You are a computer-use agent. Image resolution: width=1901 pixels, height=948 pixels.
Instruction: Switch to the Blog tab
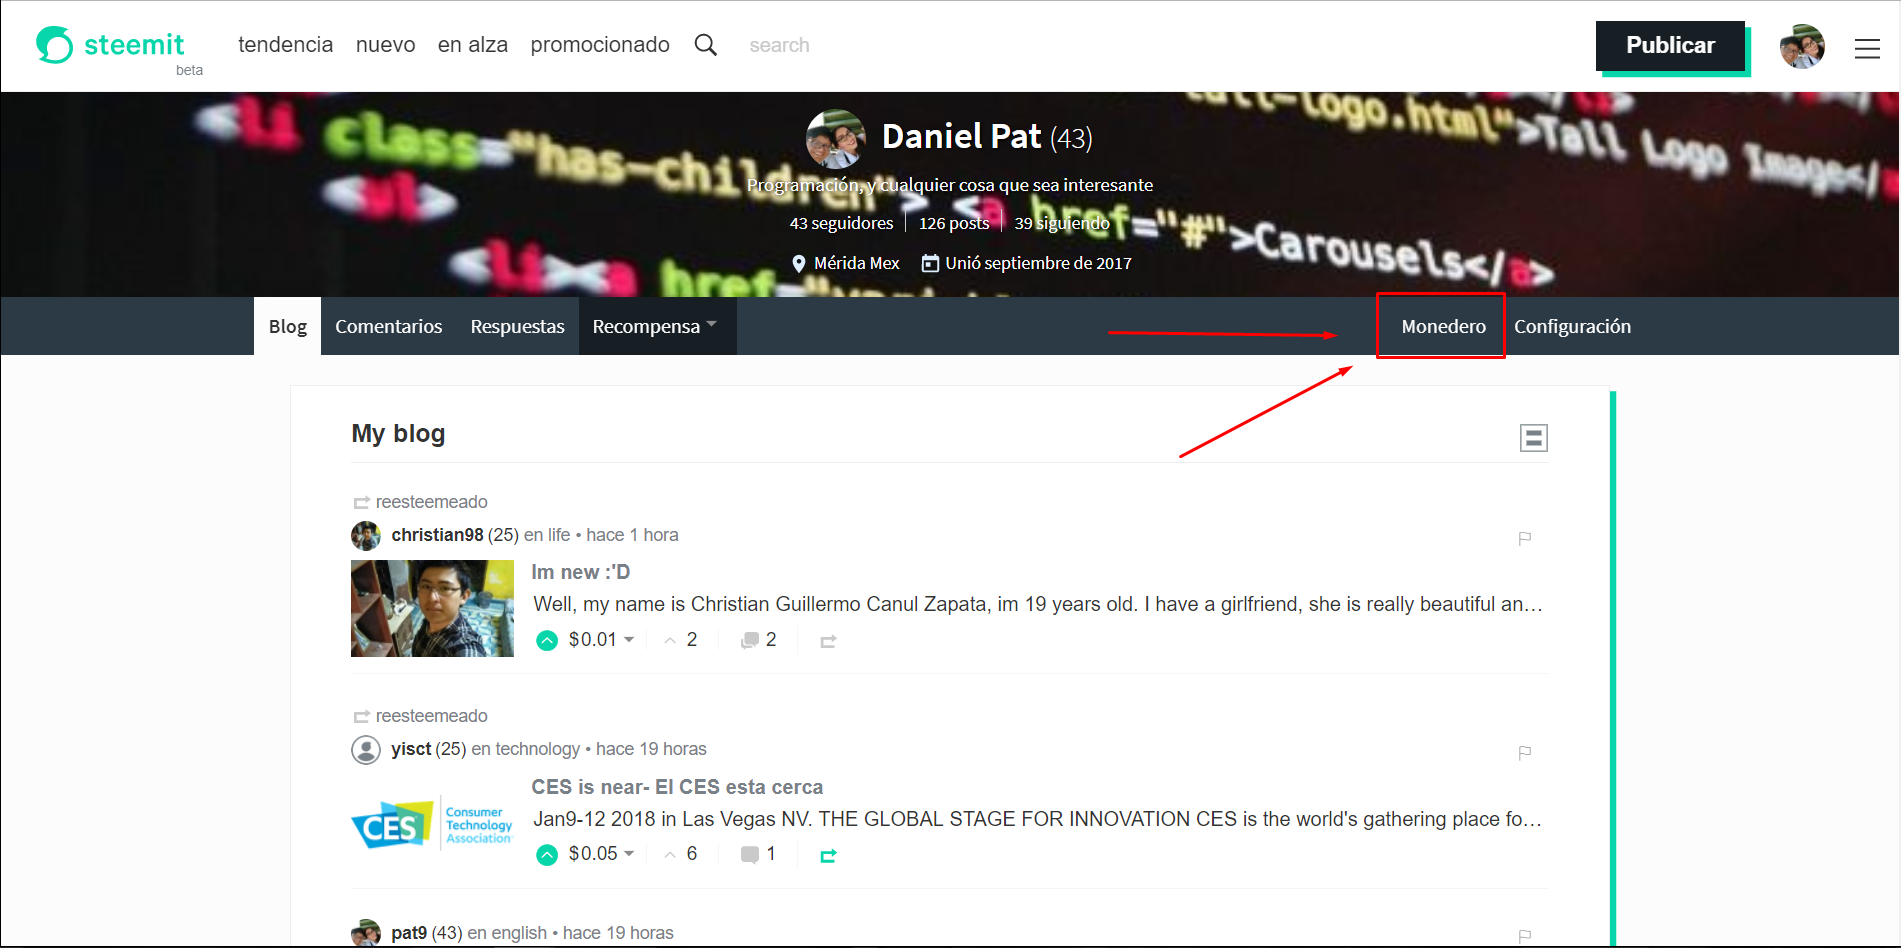(287, 326)
